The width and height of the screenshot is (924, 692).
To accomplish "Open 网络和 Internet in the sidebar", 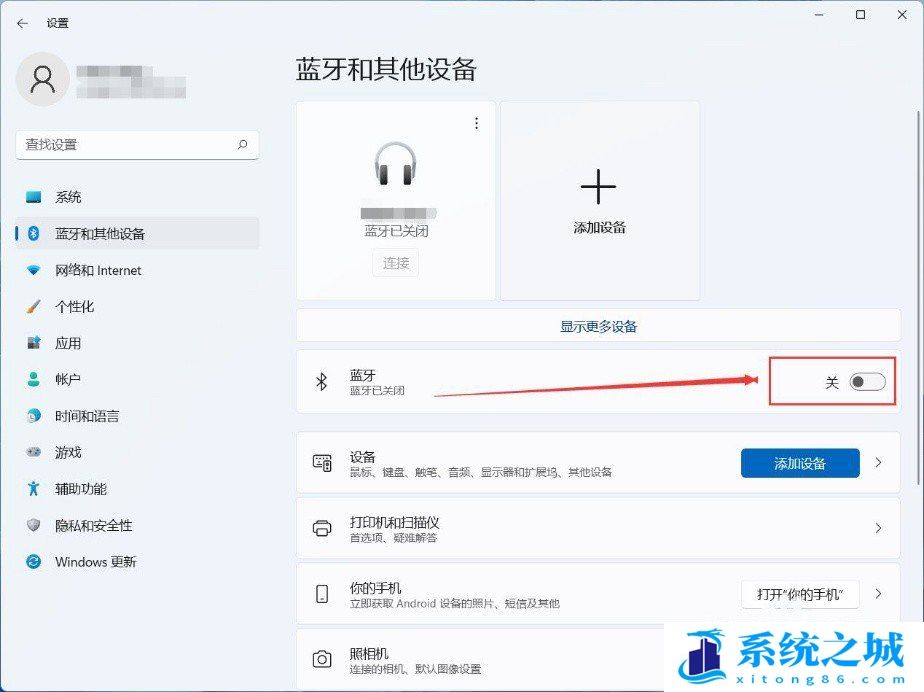I will [x=98, y=270].
